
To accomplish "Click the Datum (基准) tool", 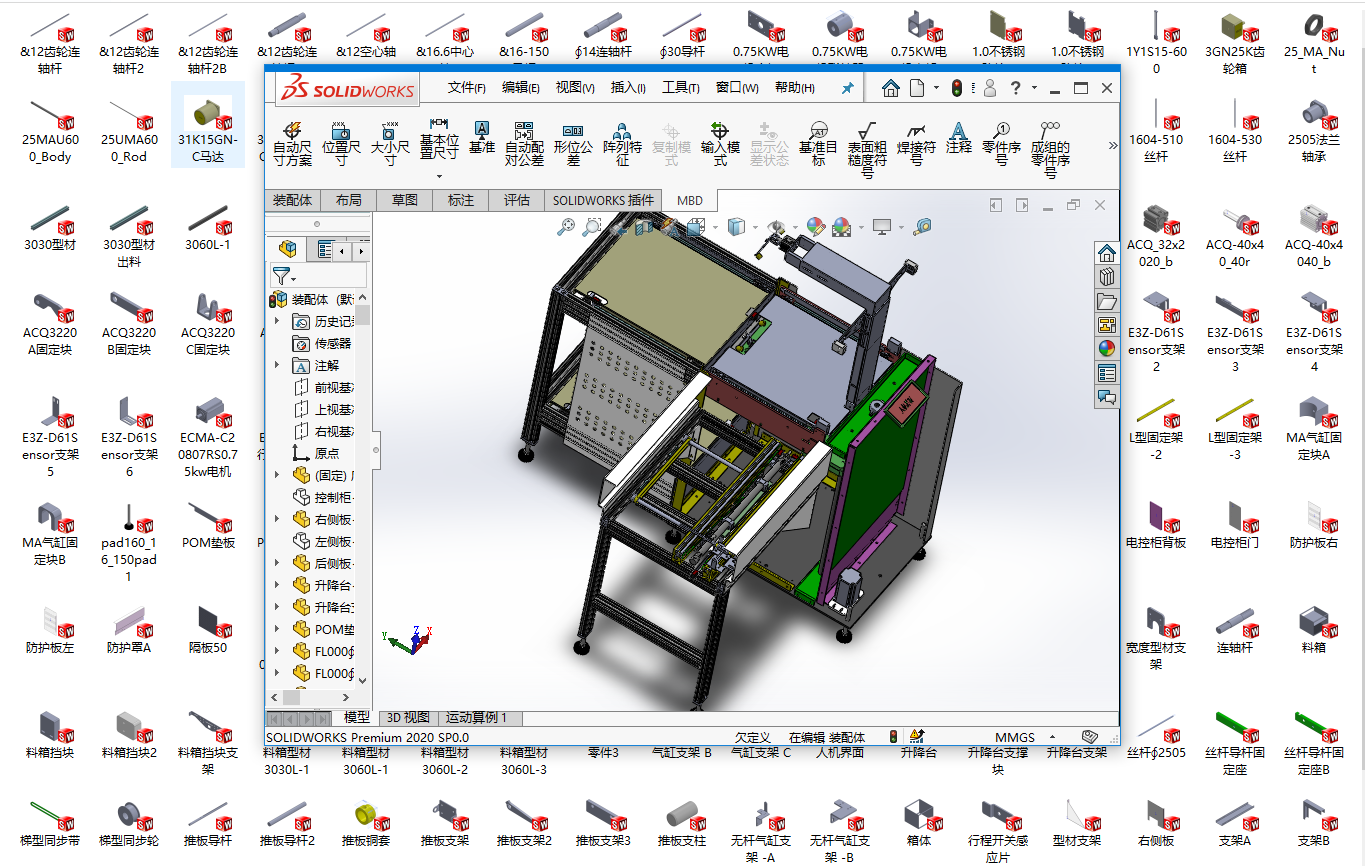I will (x=482, y=137).
